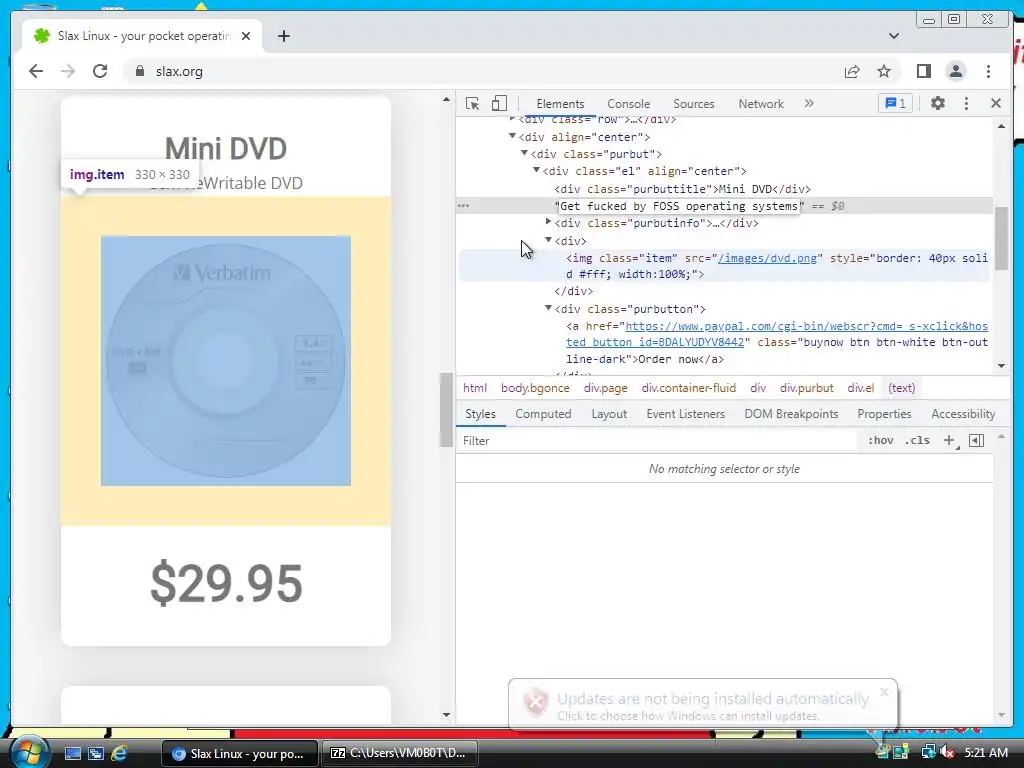Switch to the Console tab

[628, 104]
